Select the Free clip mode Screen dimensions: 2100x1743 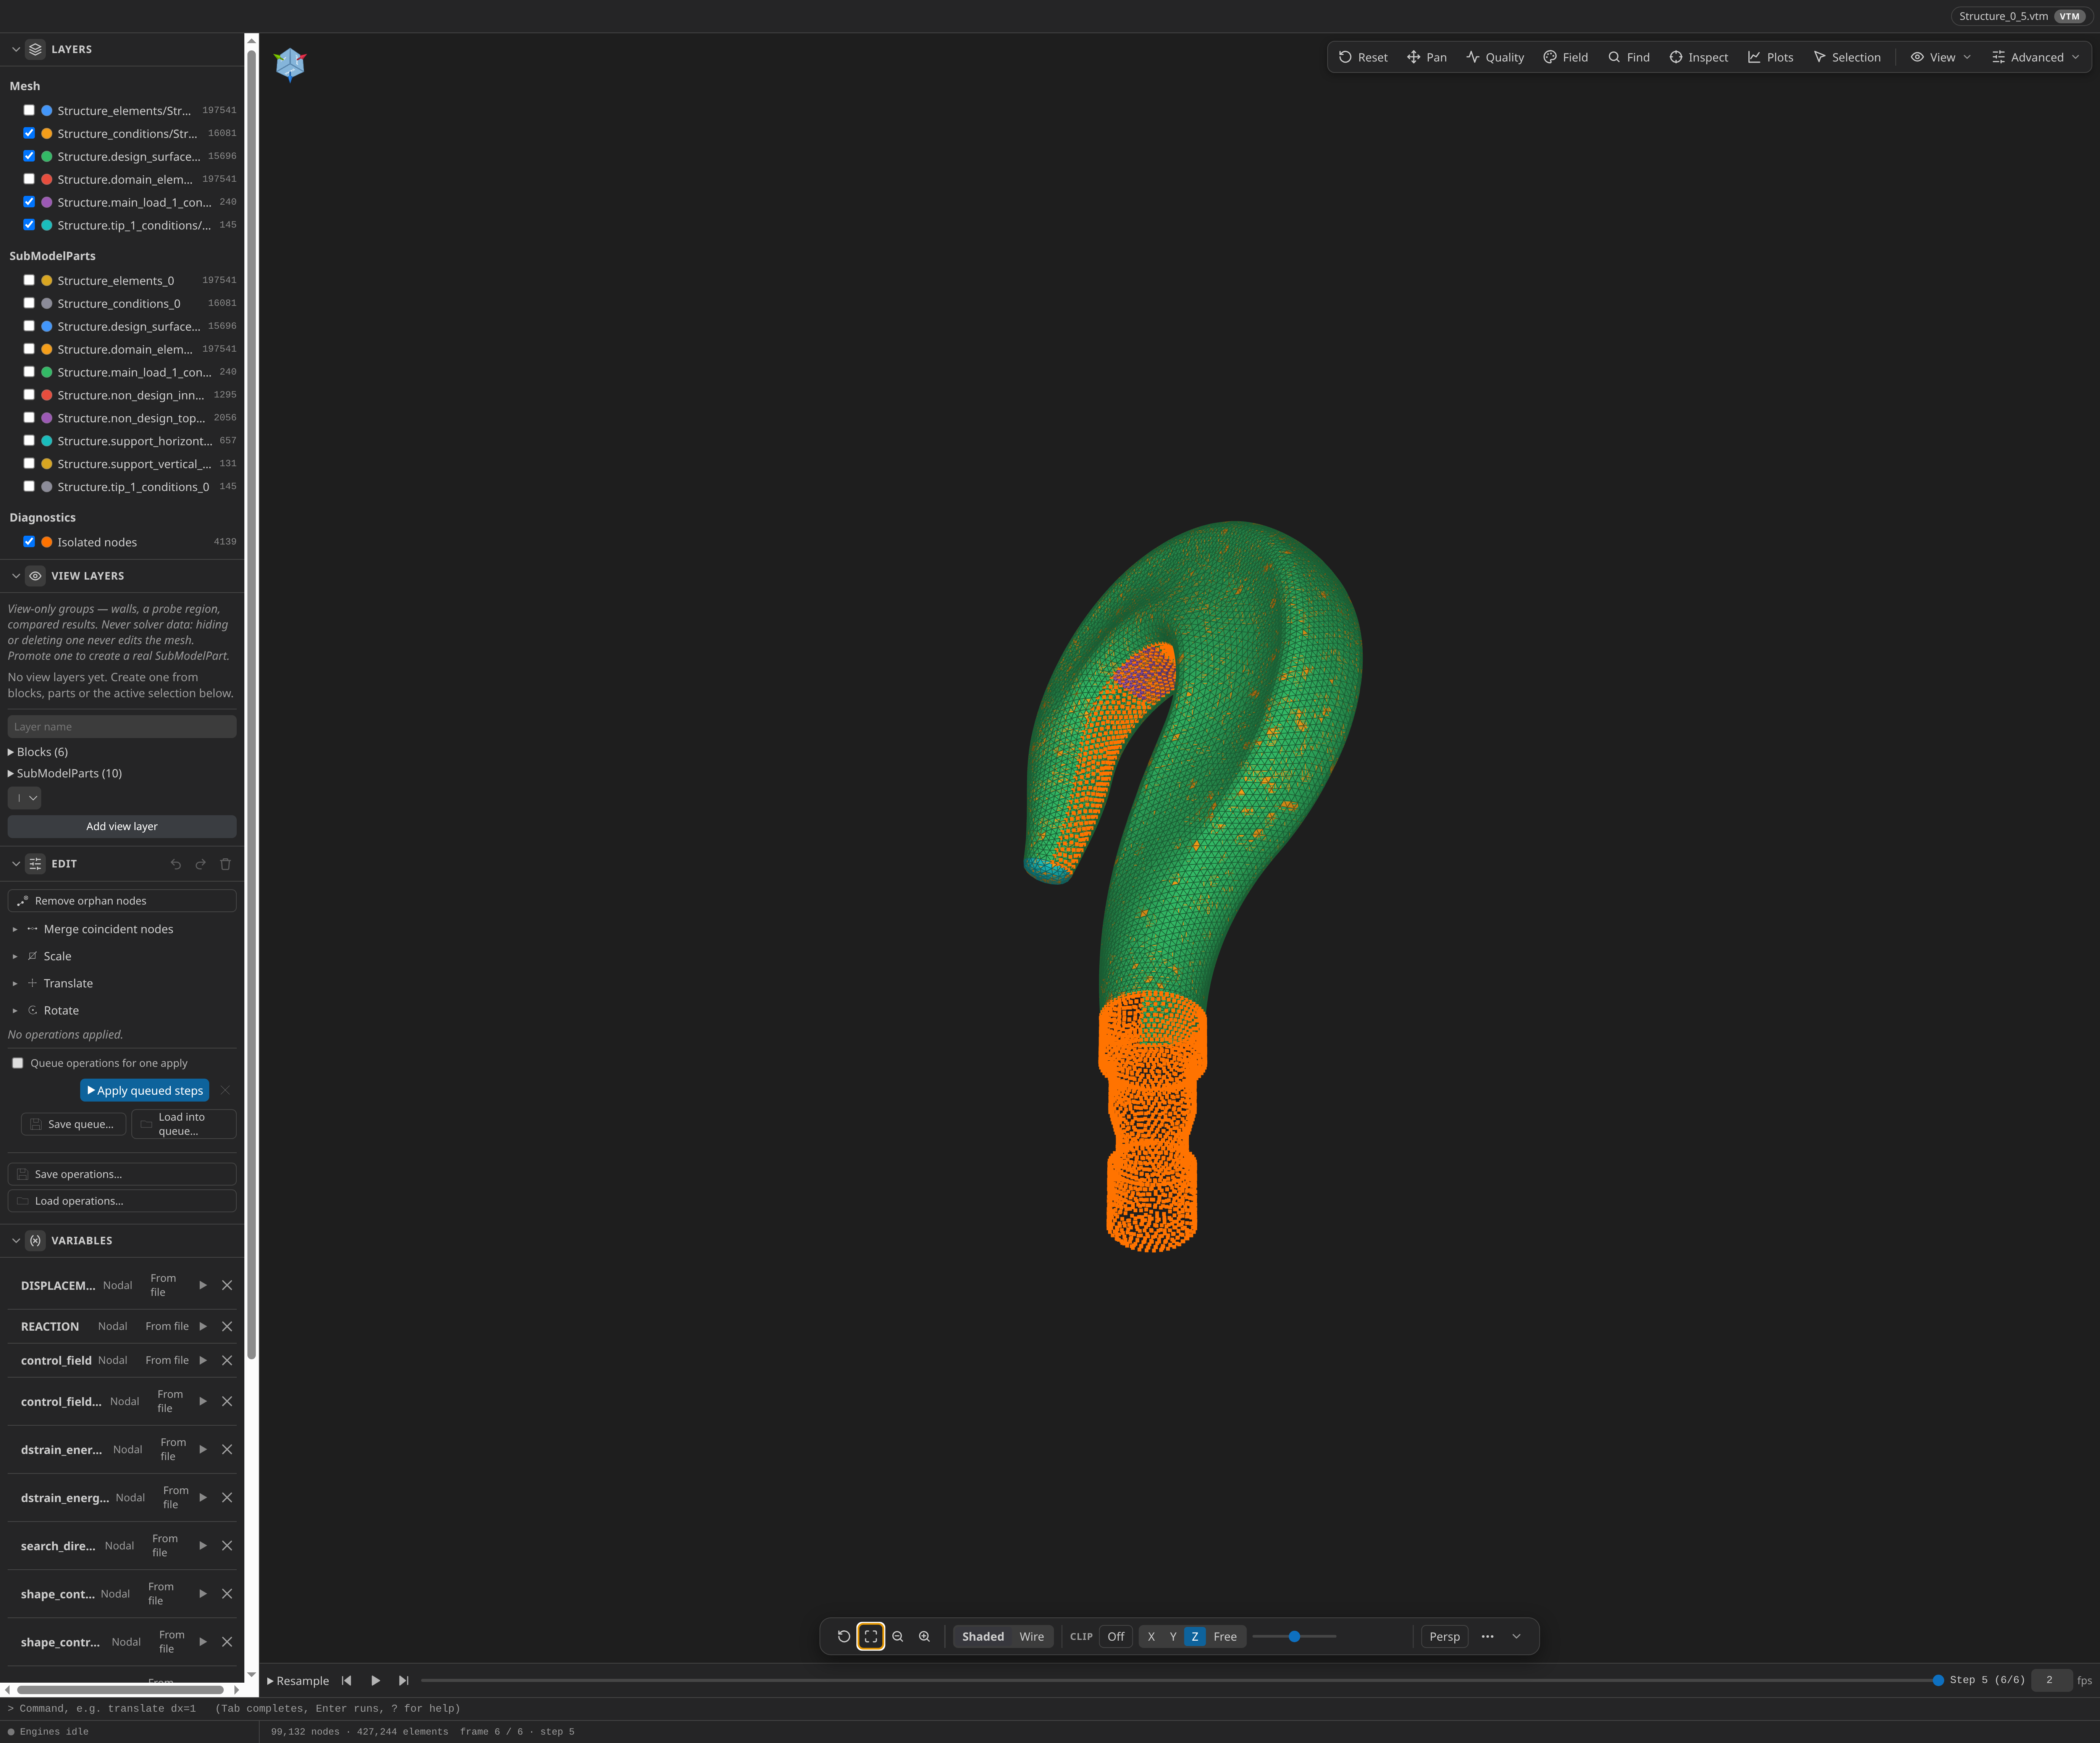[x=1225, y=1636]
